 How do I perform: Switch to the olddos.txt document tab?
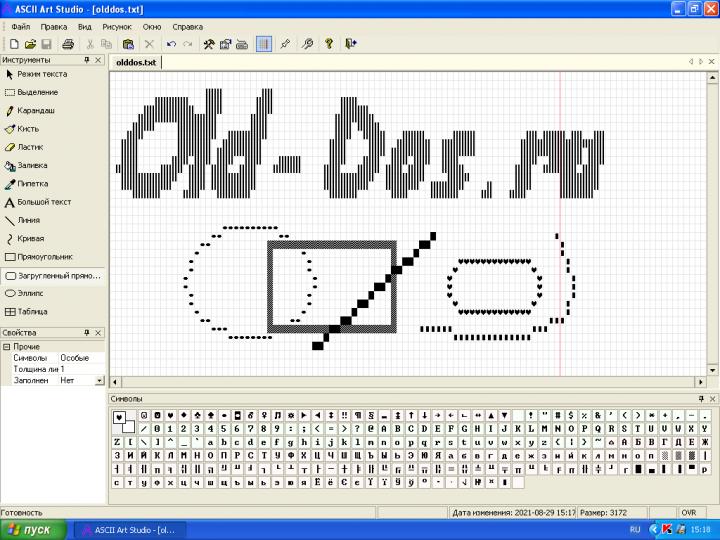pyautogui.click(x=136, y=62)
